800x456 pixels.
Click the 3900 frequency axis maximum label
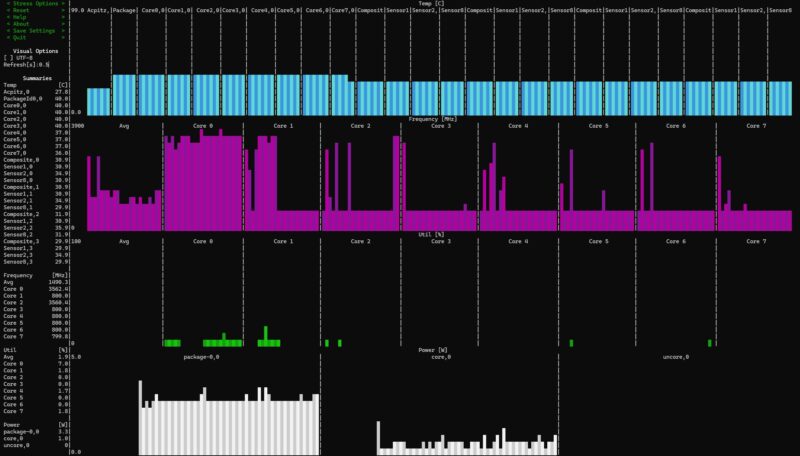pyautogui.click(x=78, y=125)
